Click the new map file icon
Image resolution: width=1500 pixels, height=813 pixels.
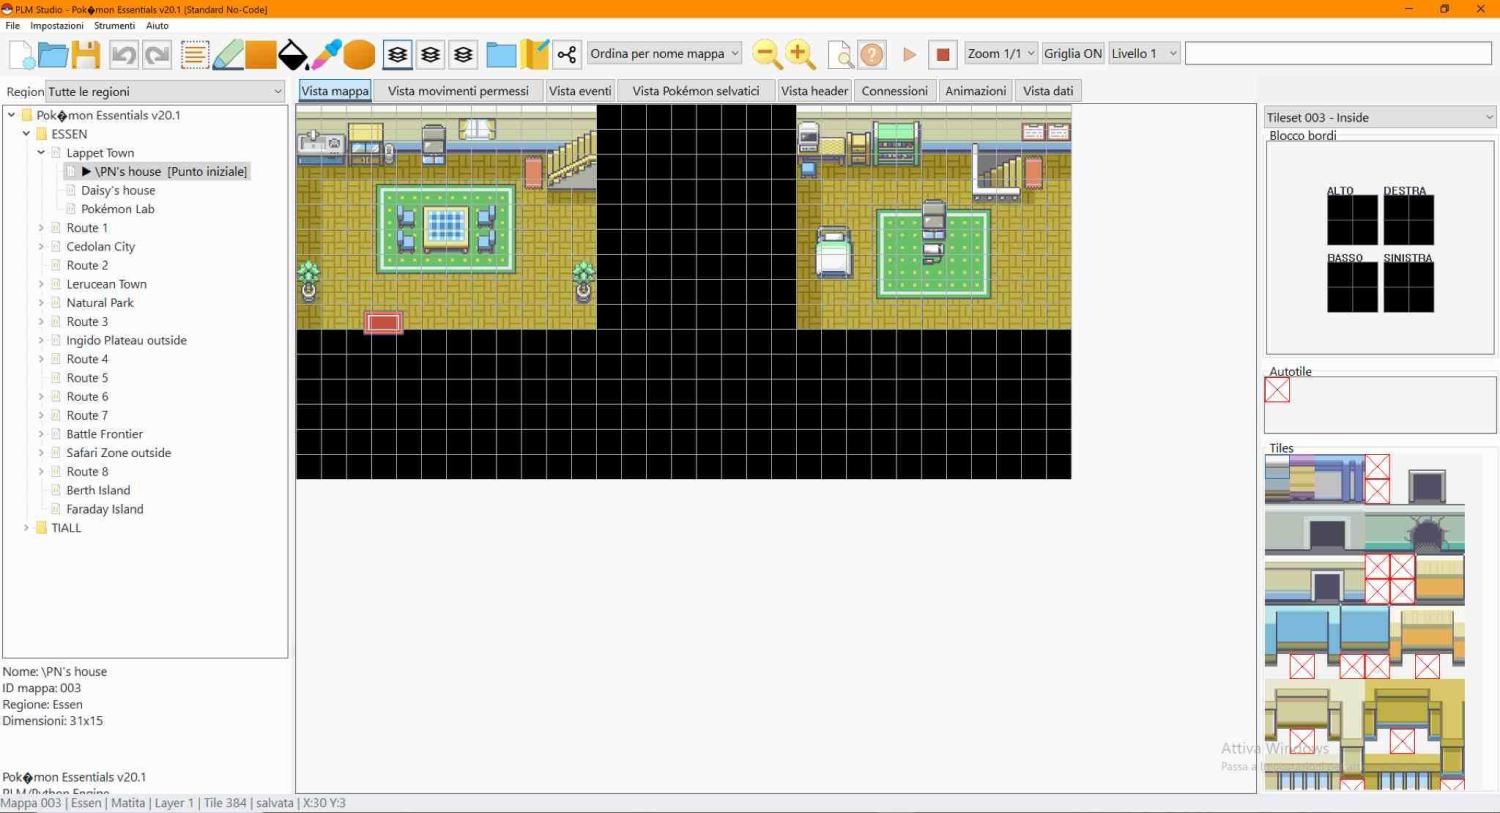click(21, 54)
